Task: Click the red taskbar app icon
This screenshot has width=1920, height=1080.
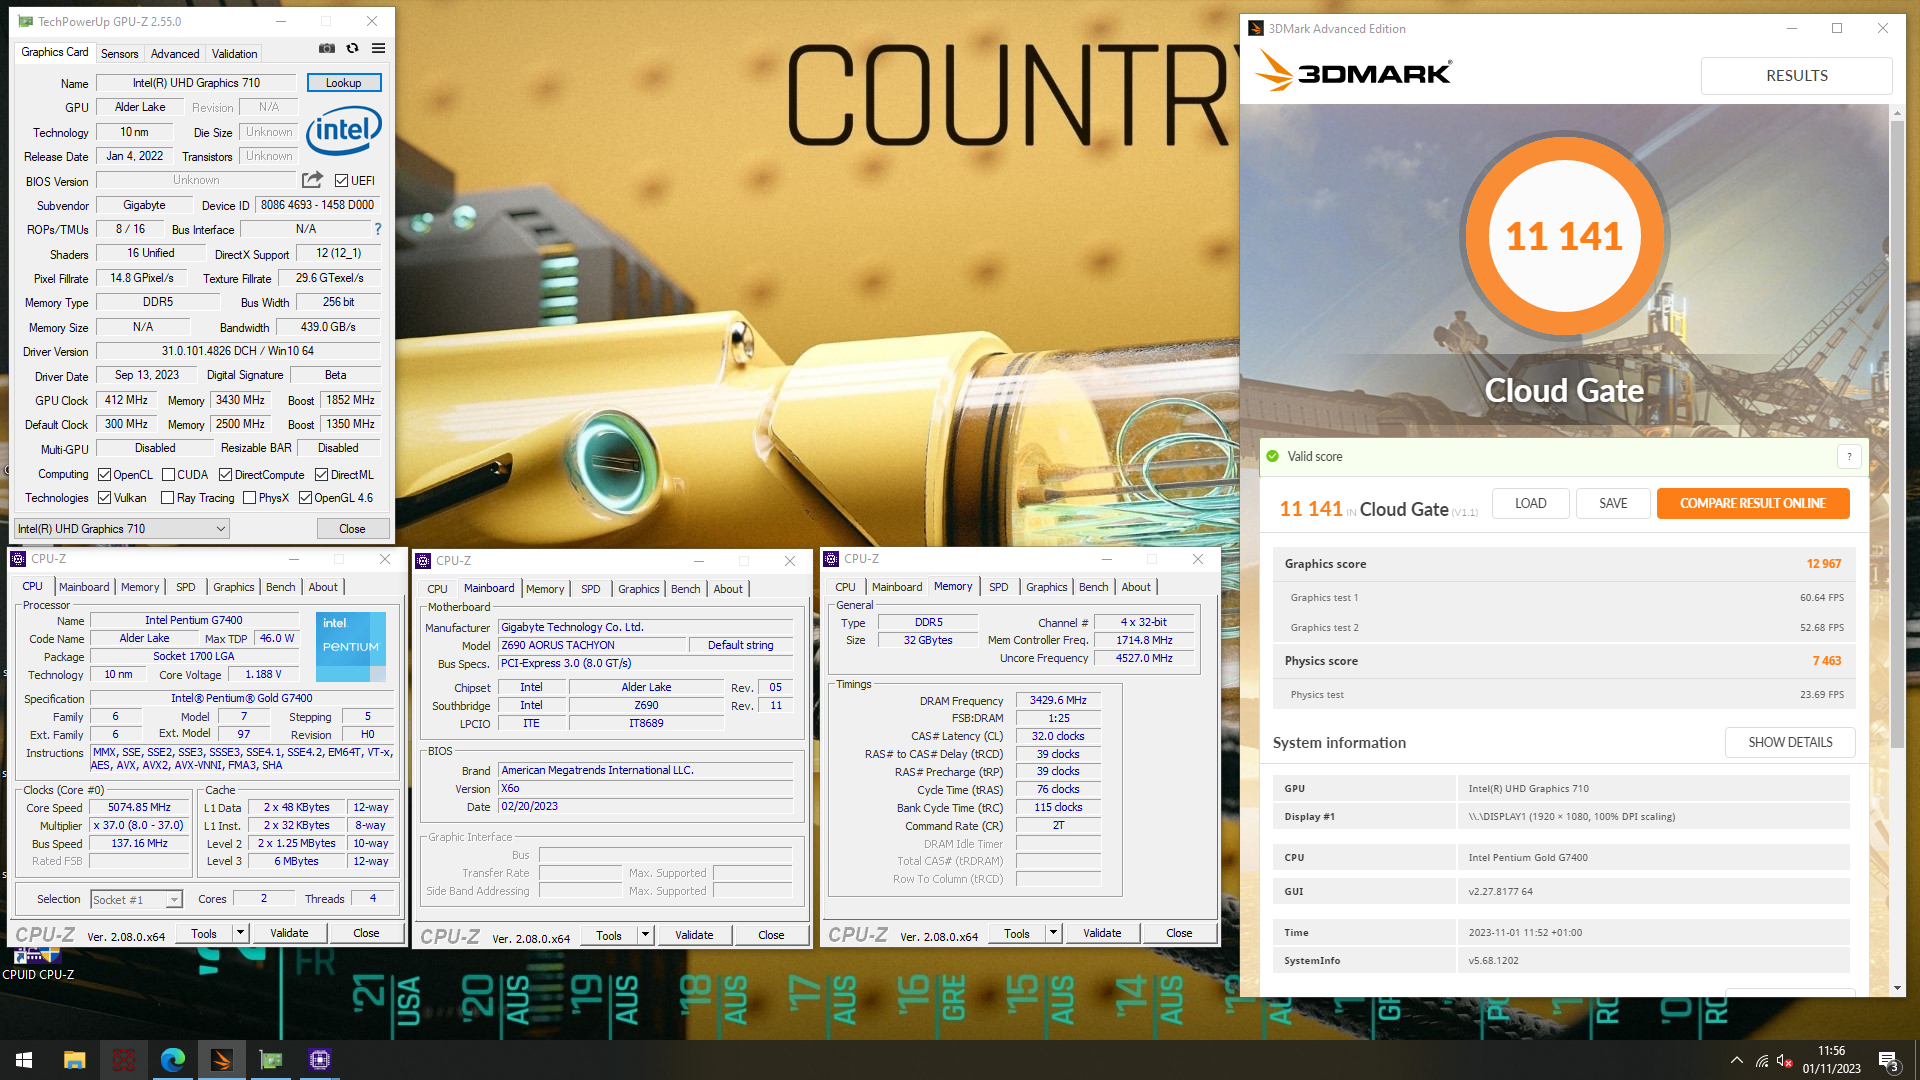Action: (x=124, y=1060)
